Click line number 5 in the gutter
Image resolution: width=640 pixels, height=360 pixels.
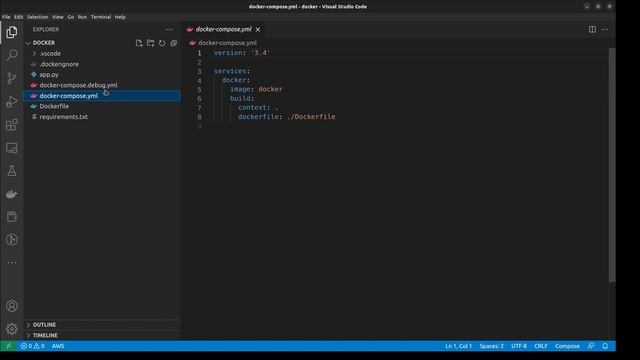tap(199, 89)
